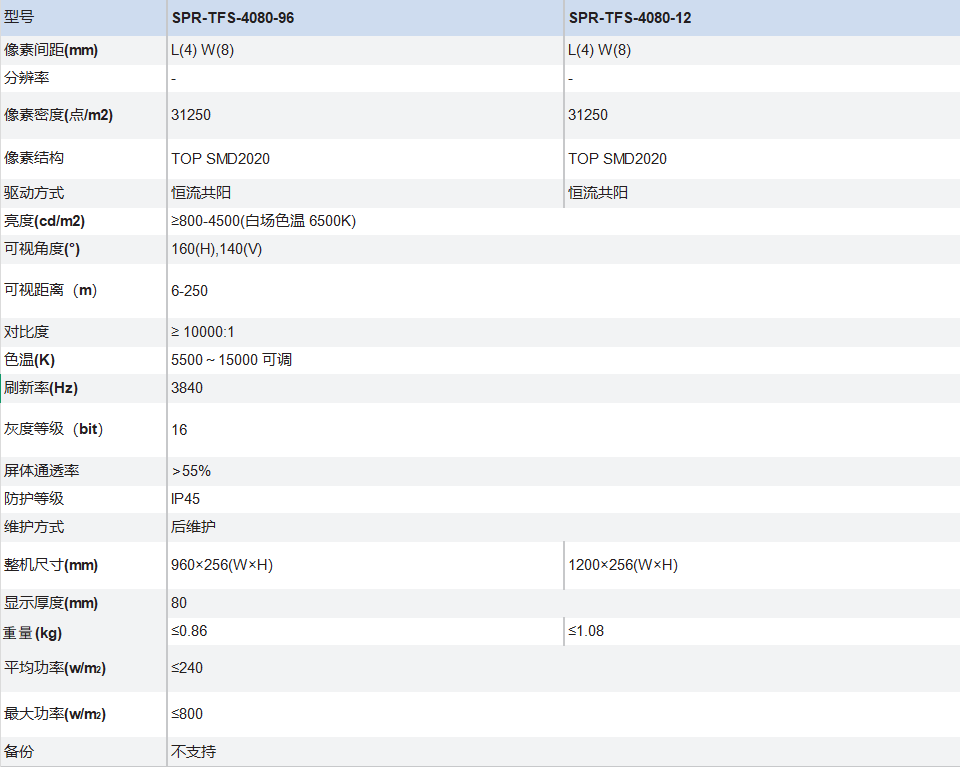Select the 刷新率(Hz) label

point(40,388)
